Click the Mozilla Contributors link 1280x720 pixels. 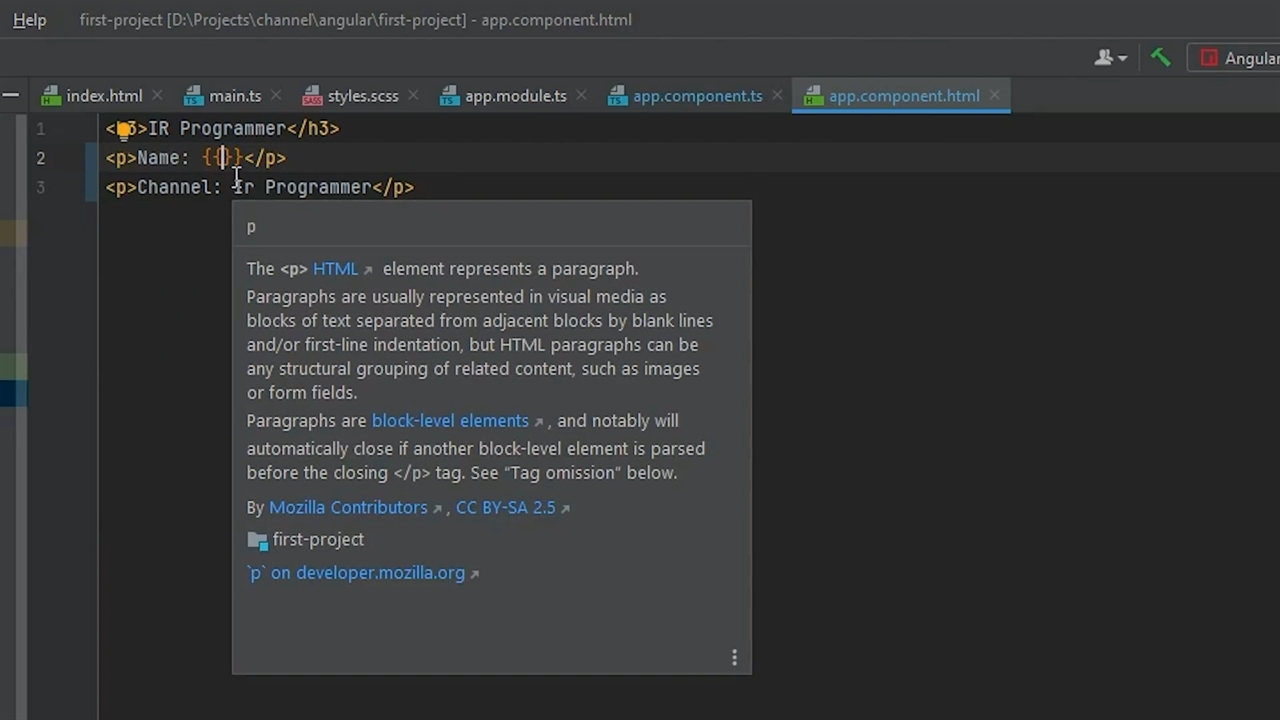[x=348, y=508]
